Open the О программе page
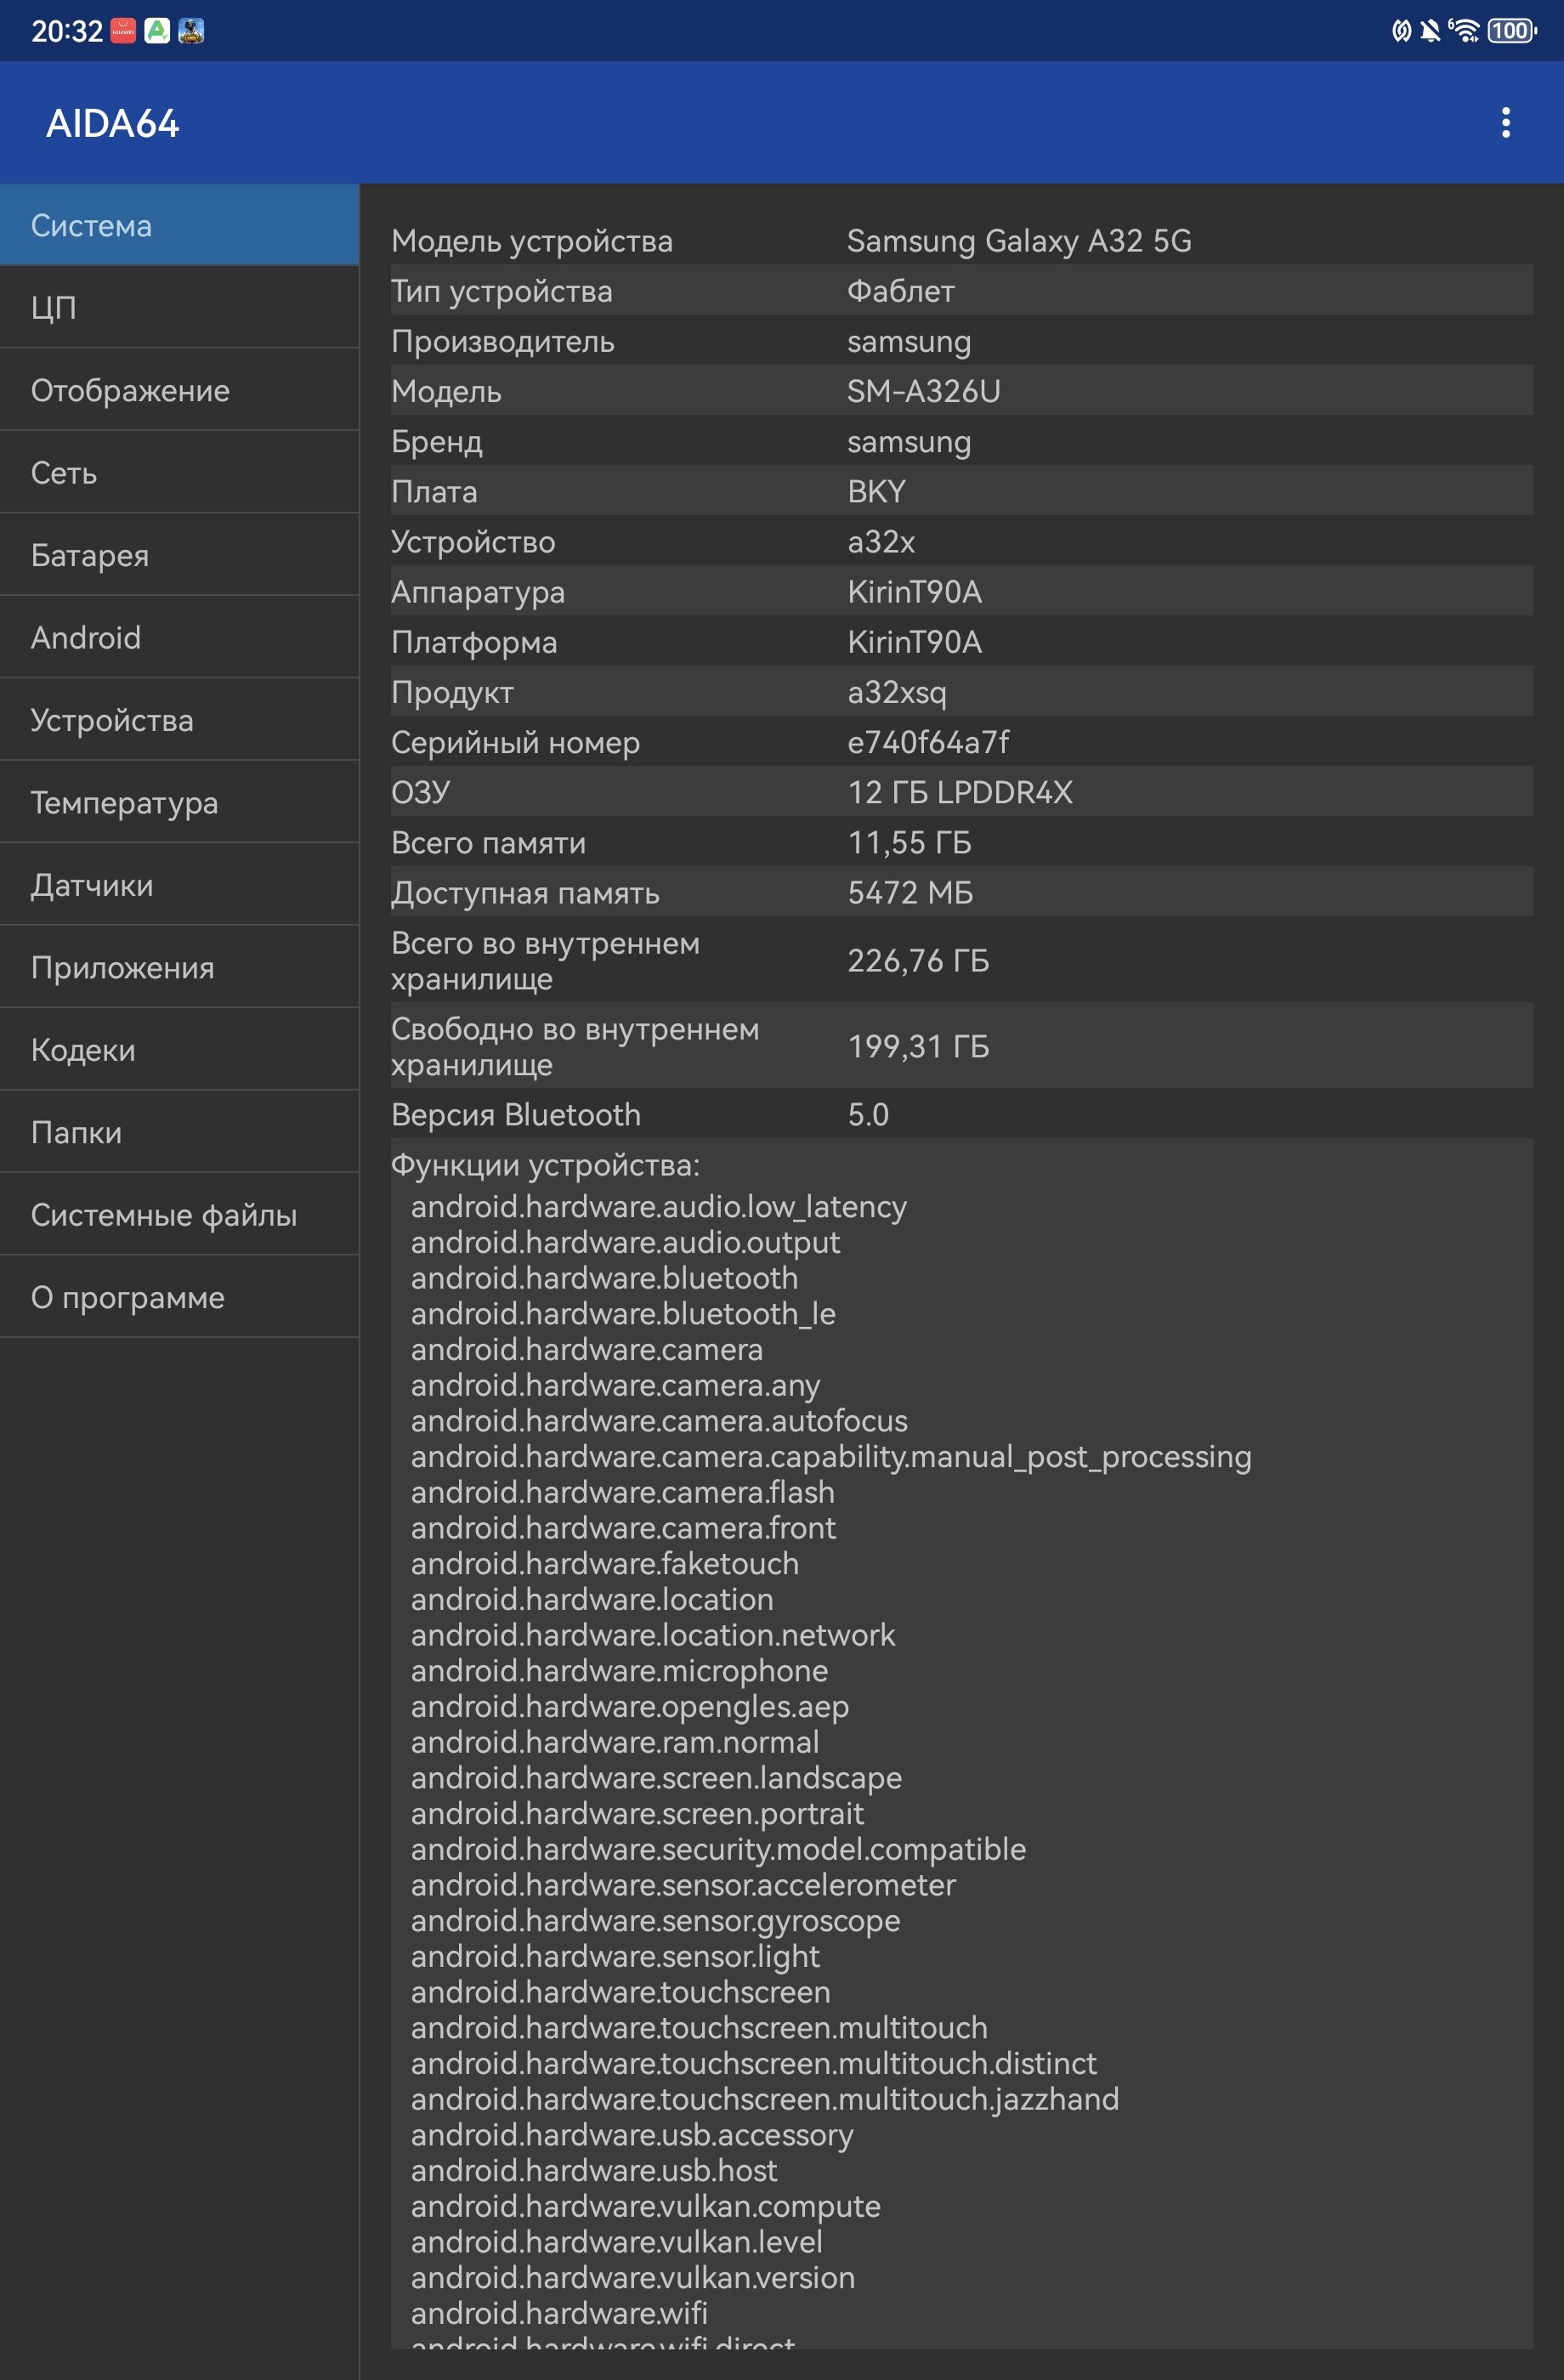This screenshot has width=1564, height=2380. [180, 1297]
